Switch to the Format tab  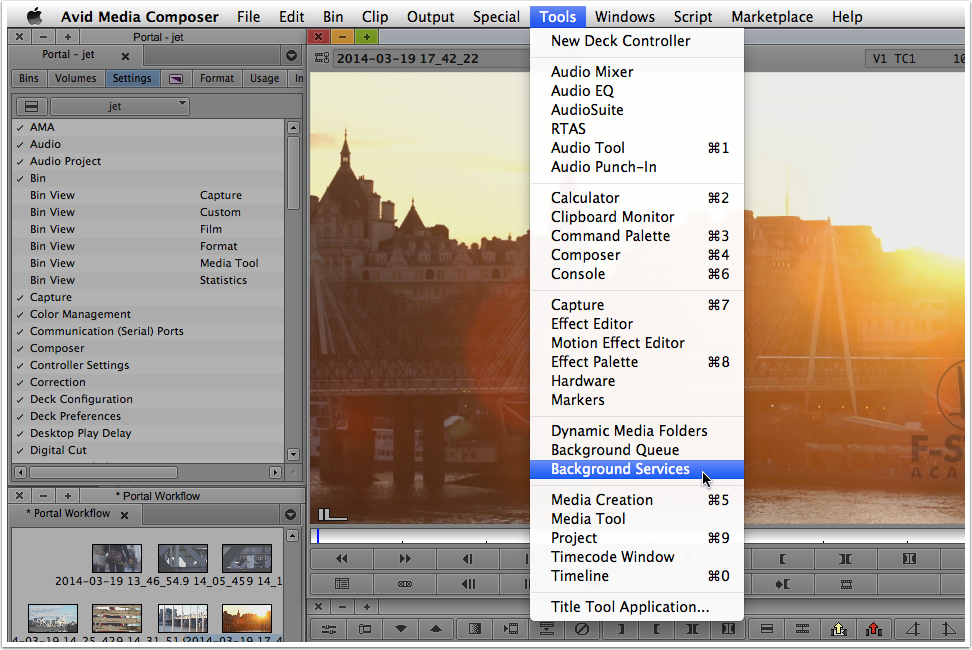[x=217, y=79]
